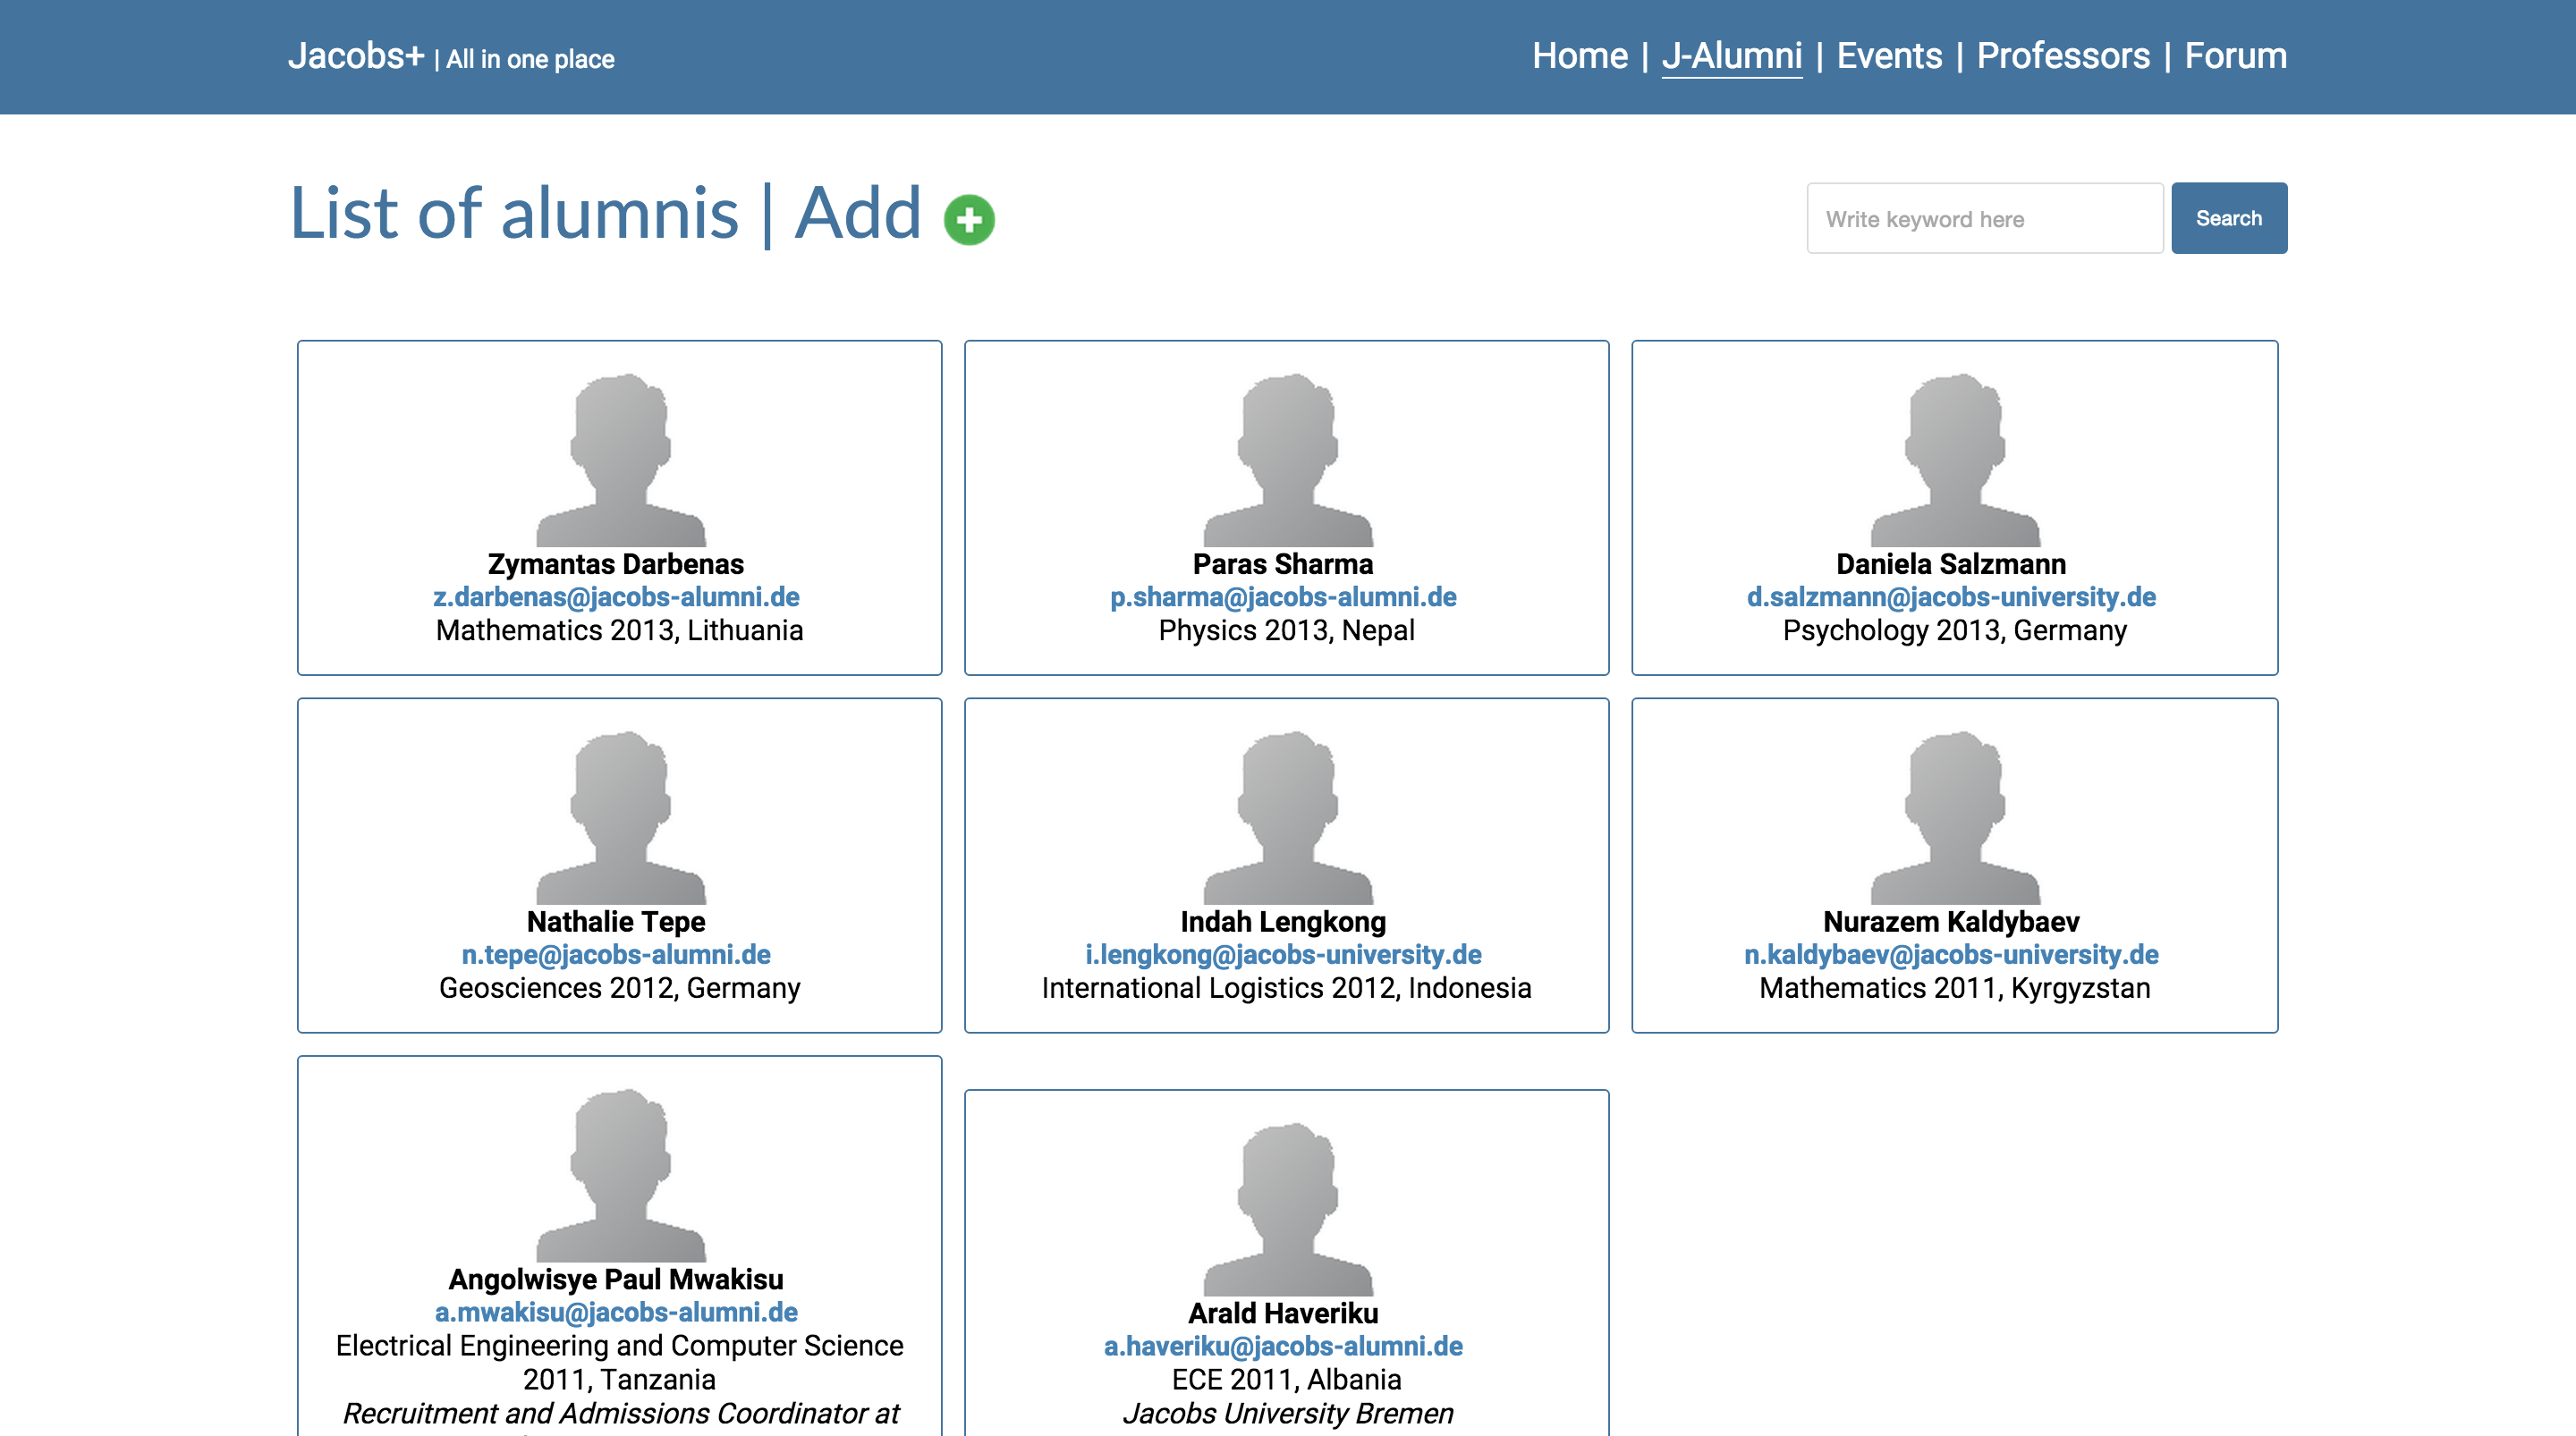Focus the keyword search input field

1984,218
